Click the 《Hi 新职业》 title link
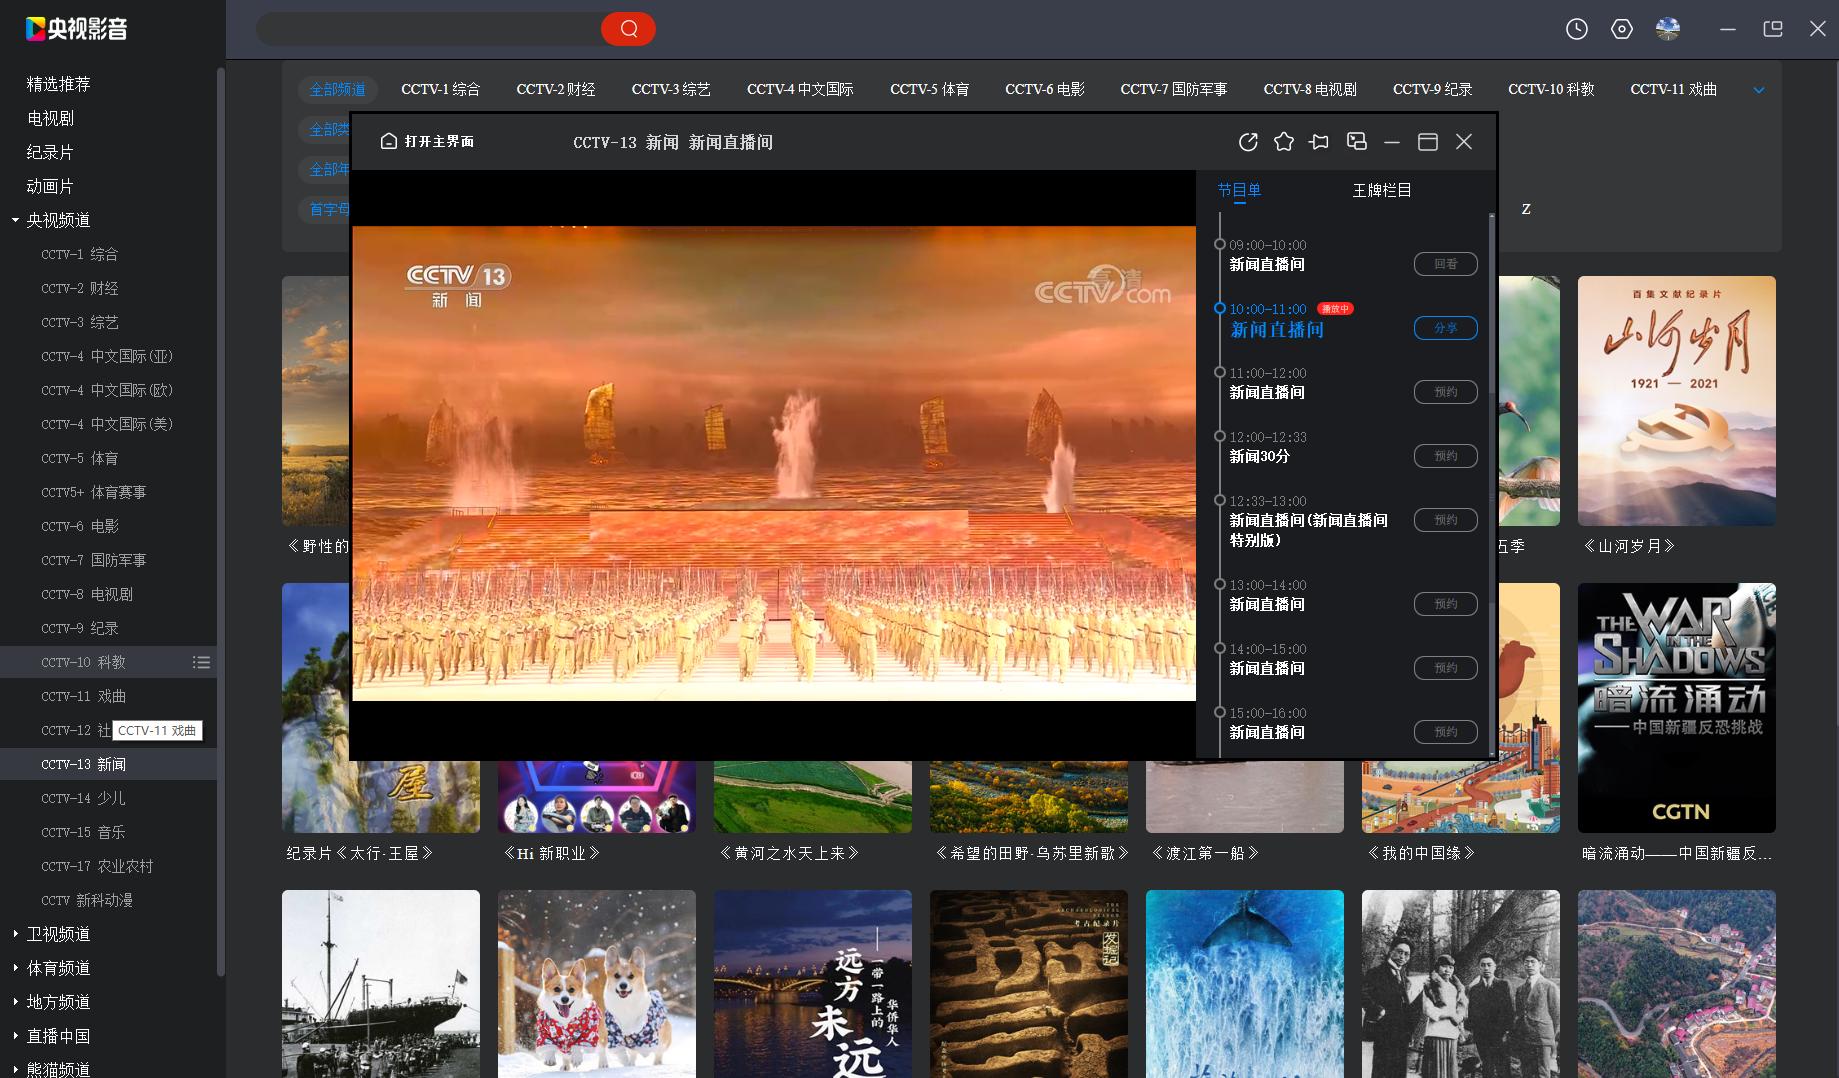The height and width of the screenshot is (1078, 1839). coord(552,853)
